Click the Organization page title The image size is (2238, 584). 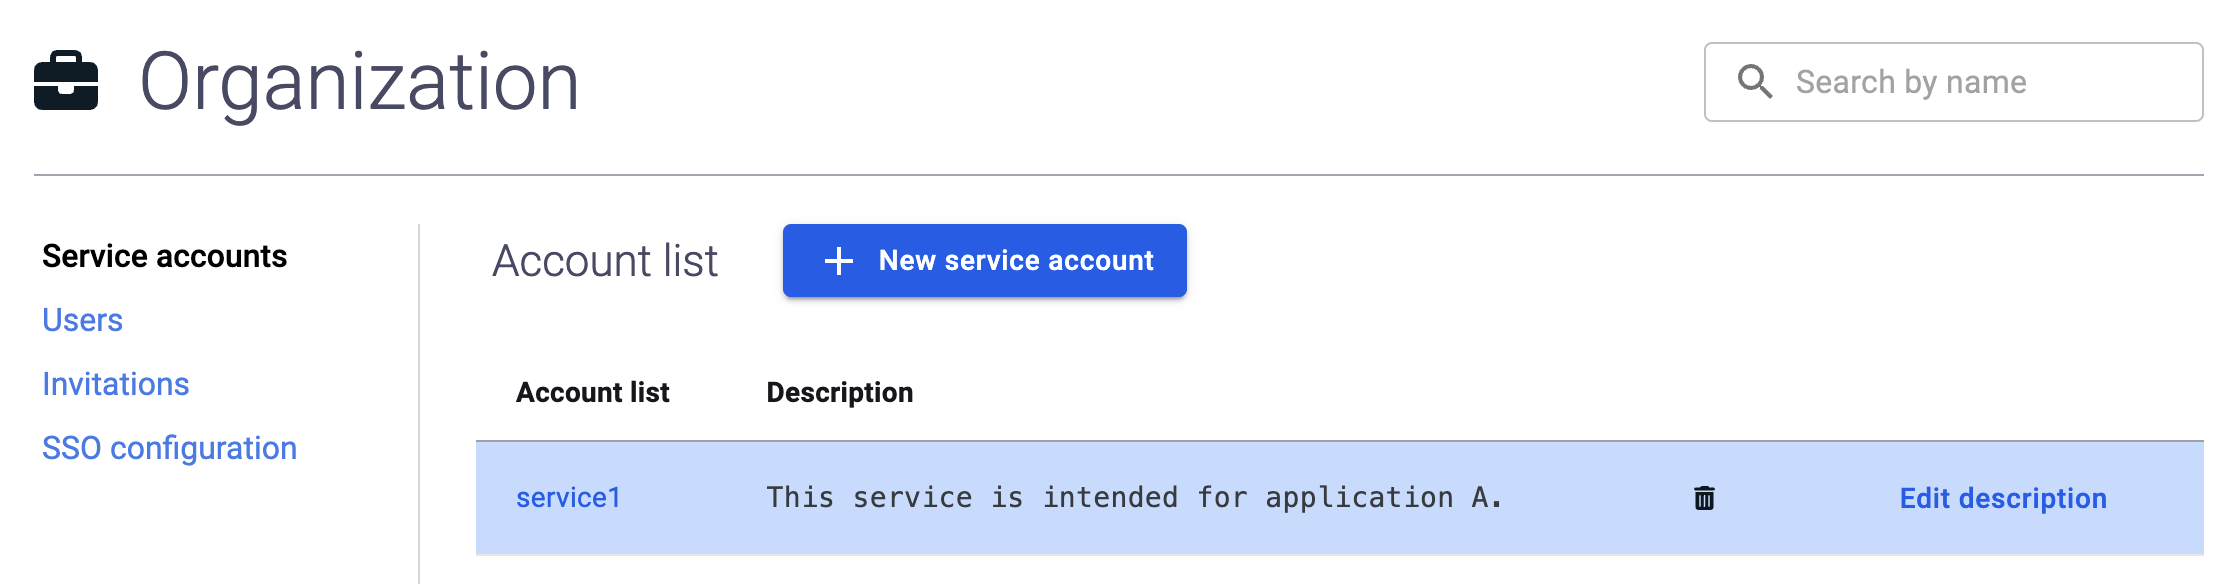tap(359, 82)
